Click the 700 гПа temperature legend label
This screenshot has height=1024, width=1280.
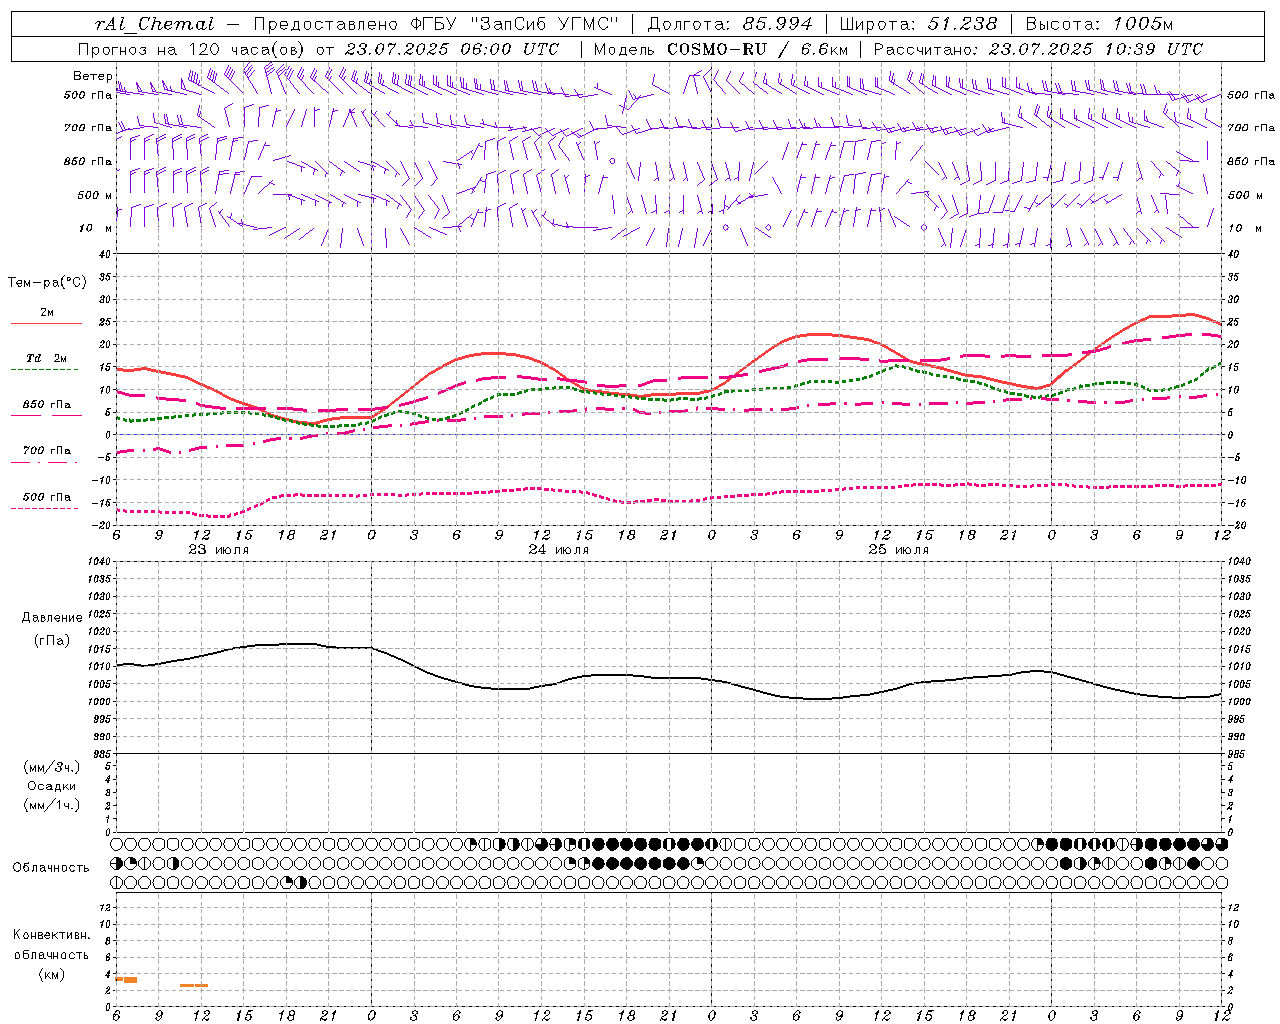(x=46, y=451)
